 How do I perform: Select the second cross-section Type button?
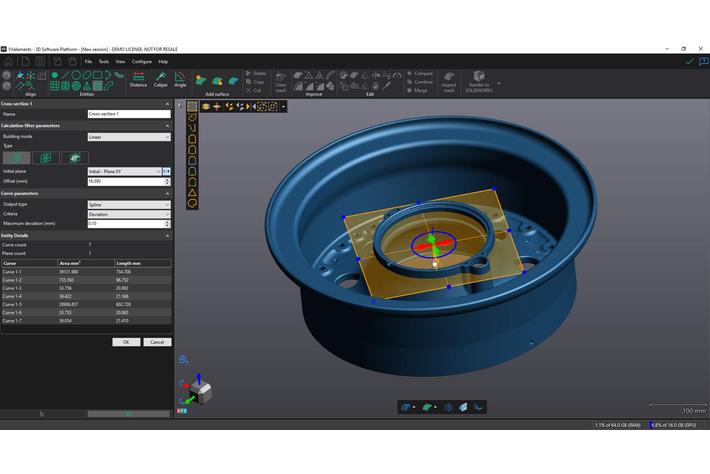tap(45, 158)
